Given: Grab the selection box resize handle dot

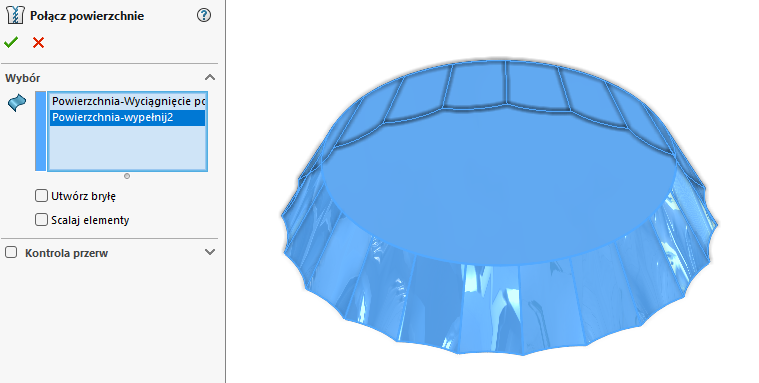Looking at the screenshot, I should click(x=127, y=176).
